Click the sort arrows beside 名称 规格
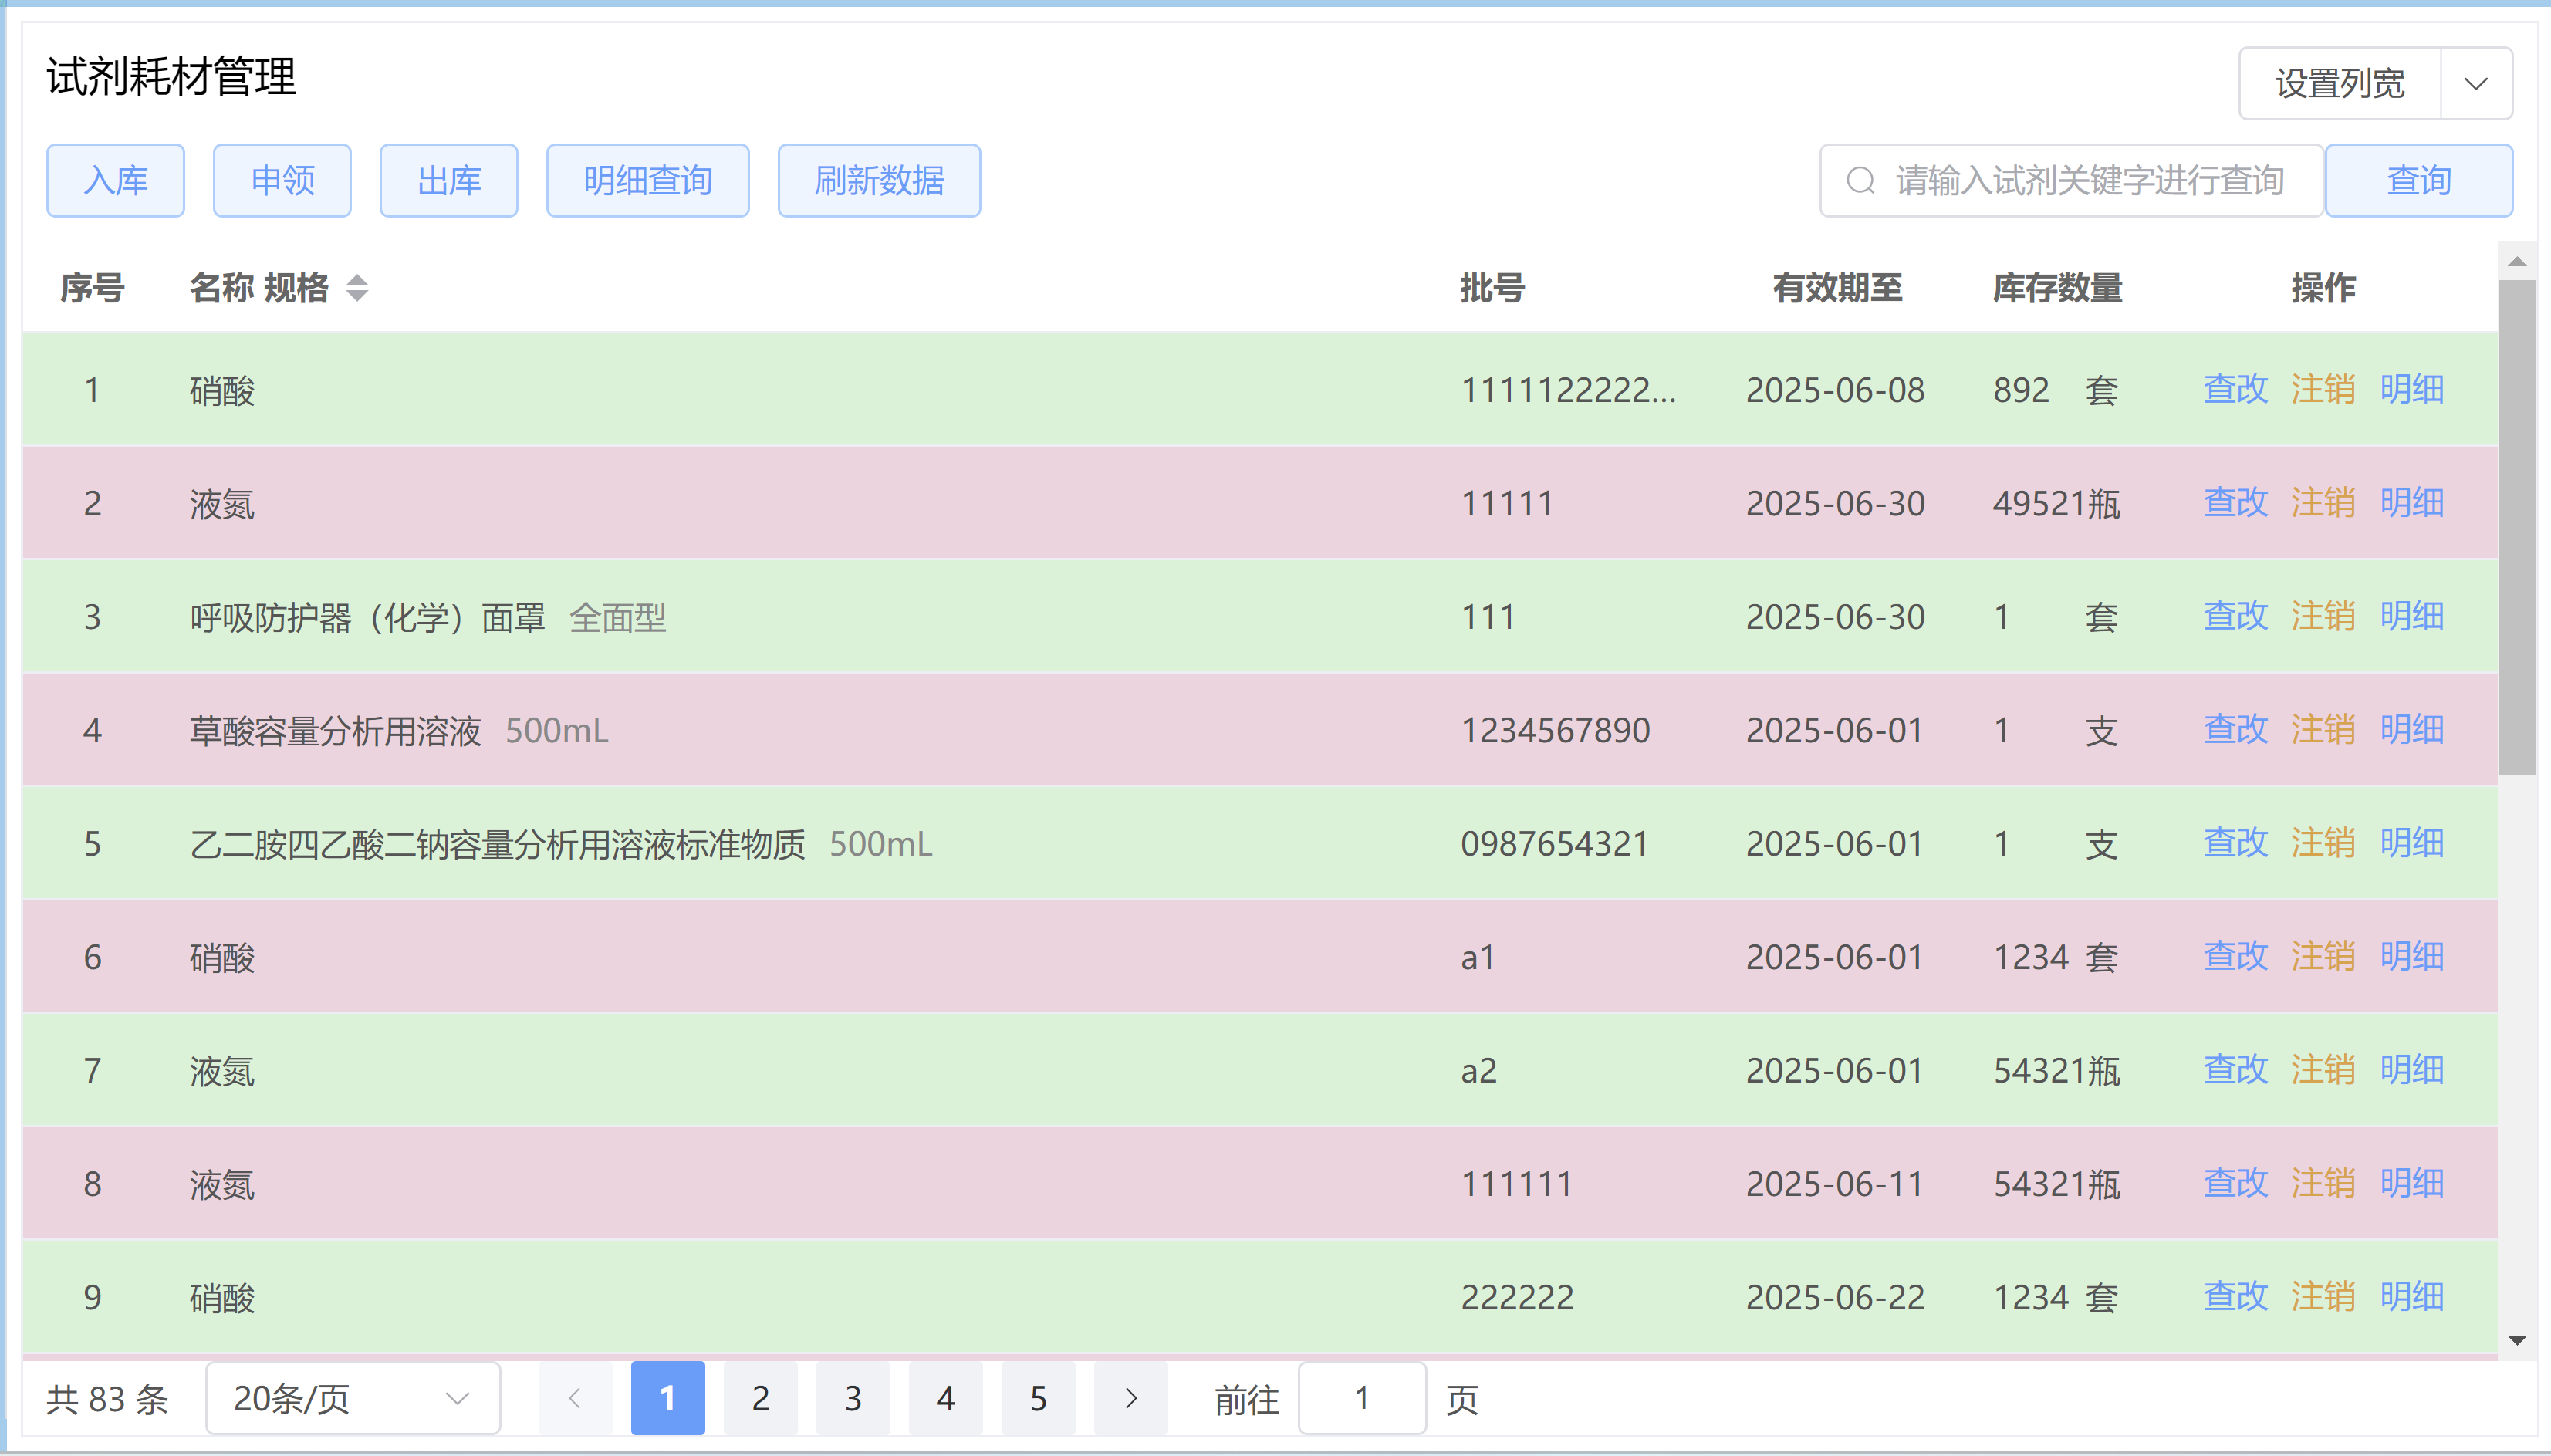The image size is (2551, 1456). point(357,288)
